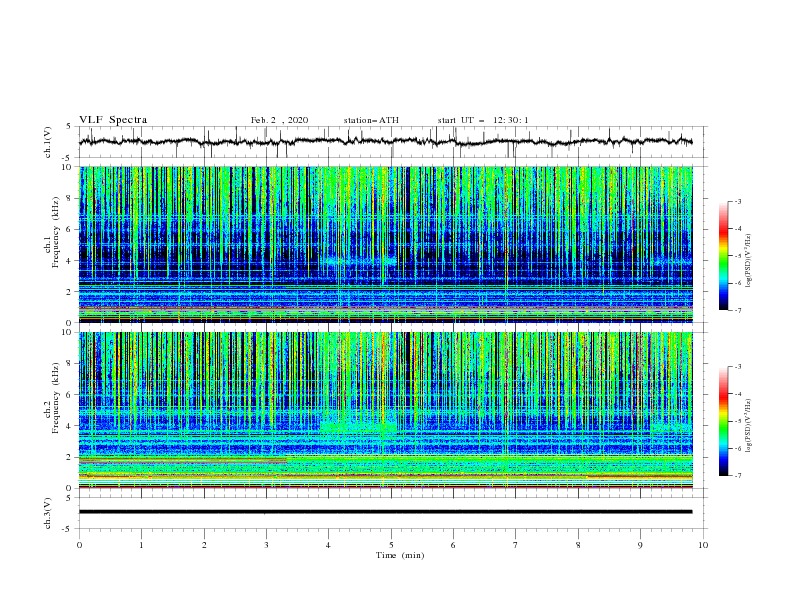This screenshot has height=612, width=792.
Task: Click inside the ch.1 spectrogram panel
Action: click(x=385, y=244)
